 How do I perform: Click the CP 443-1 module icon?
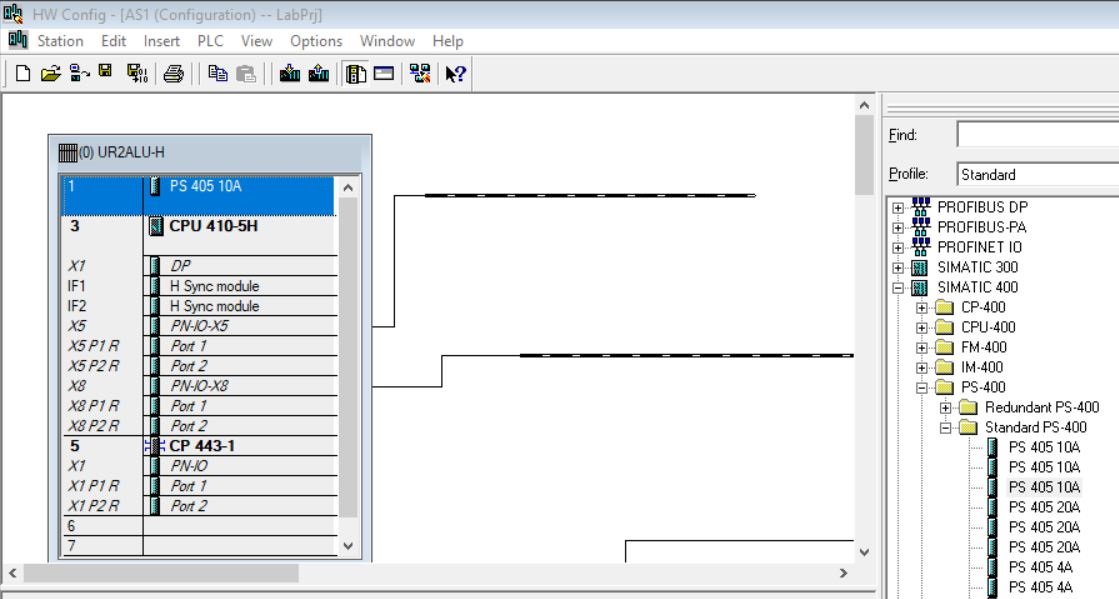(153, 446)
